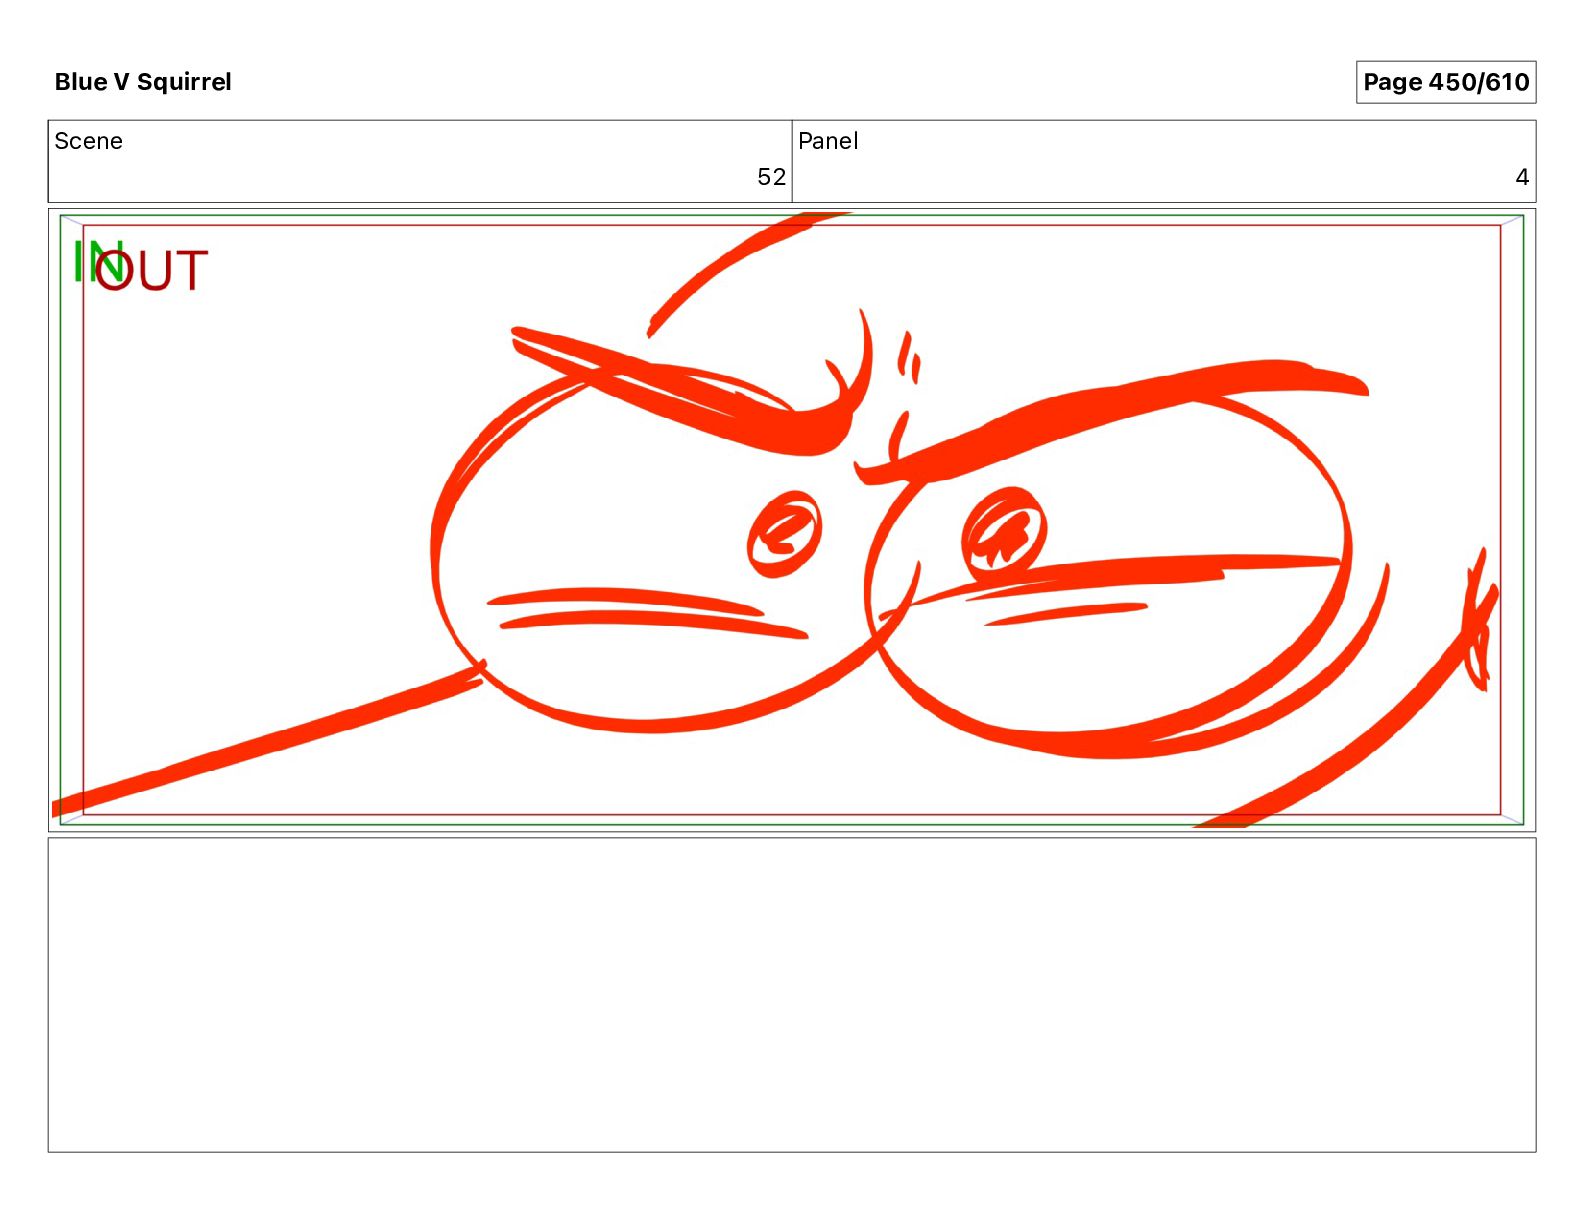Click the scene number '52'
Image resolution: width=1584 pixels, height=1224 pixels.
click(x=771, y=177)
